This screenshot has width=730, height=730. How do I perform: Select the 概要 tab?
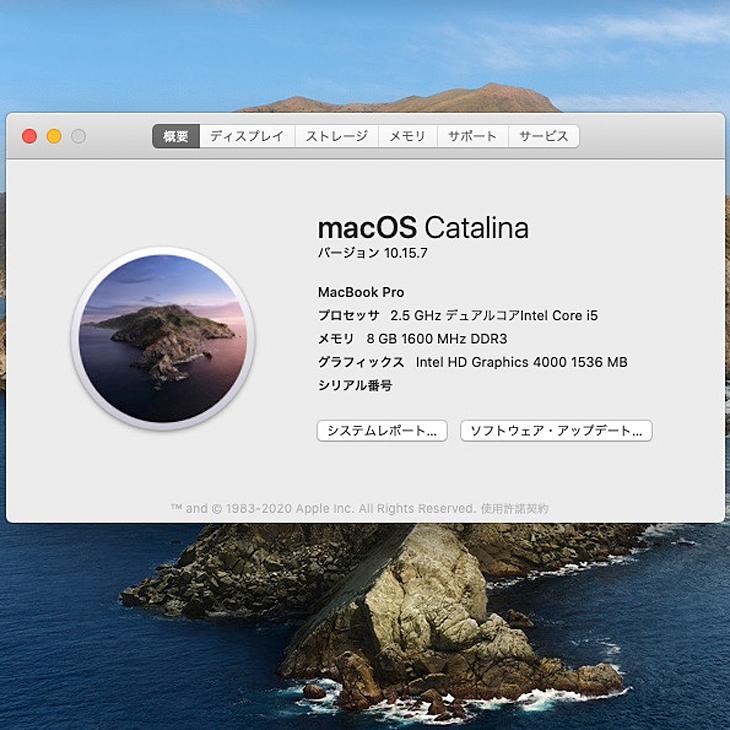176,136
